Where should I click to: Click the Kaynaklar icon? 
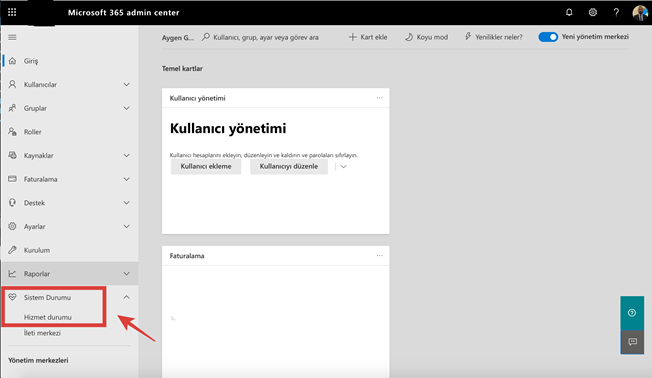pos(12,156)
